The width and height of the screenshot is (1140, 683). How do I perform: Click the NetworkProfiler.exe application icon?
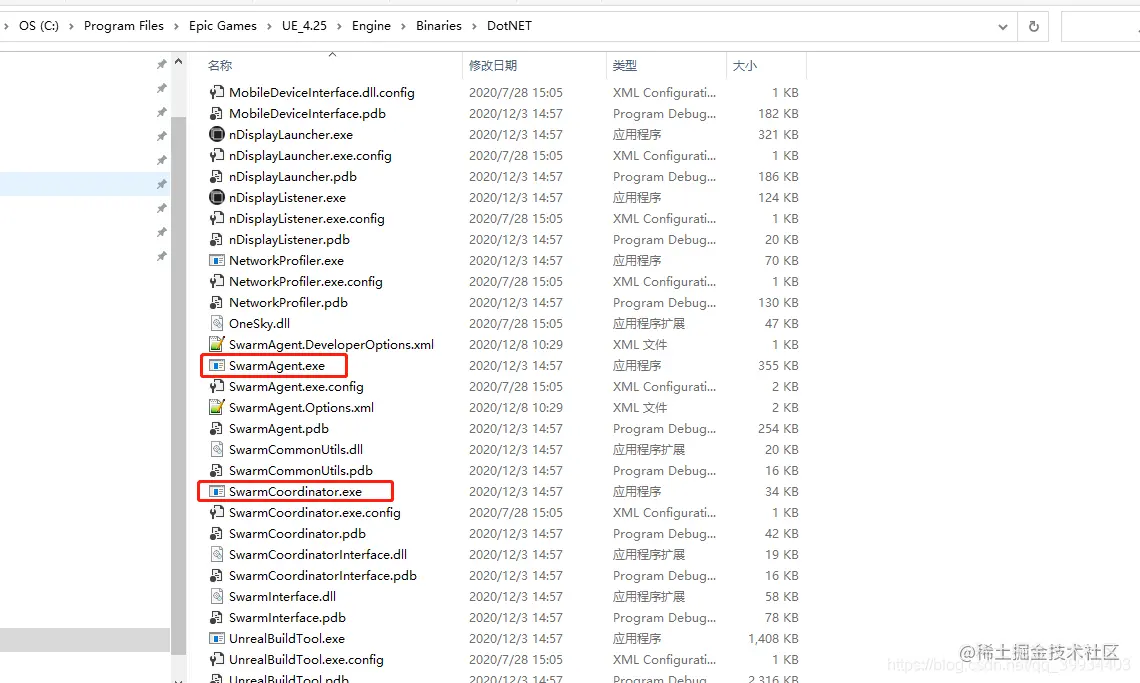click(x=216, y=260)
